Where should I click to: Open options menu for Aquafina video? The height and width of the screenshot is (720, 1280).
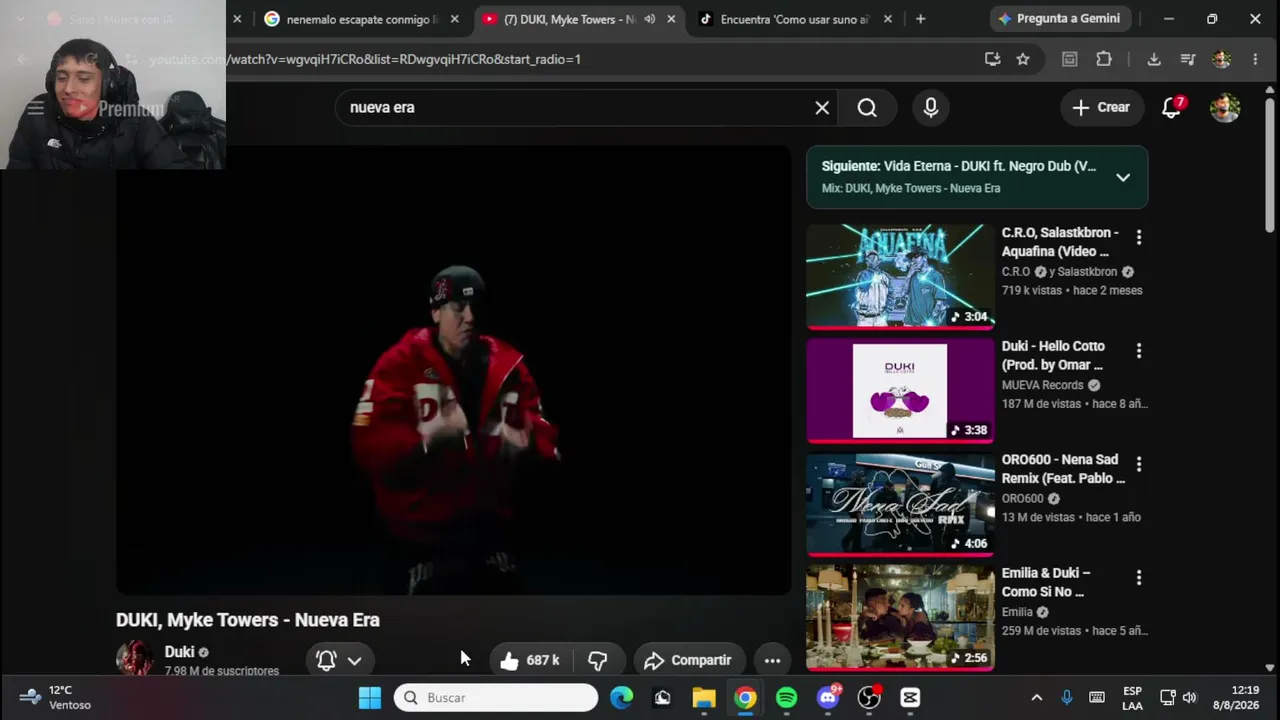pyautogui.click(x=1138, y=237)
